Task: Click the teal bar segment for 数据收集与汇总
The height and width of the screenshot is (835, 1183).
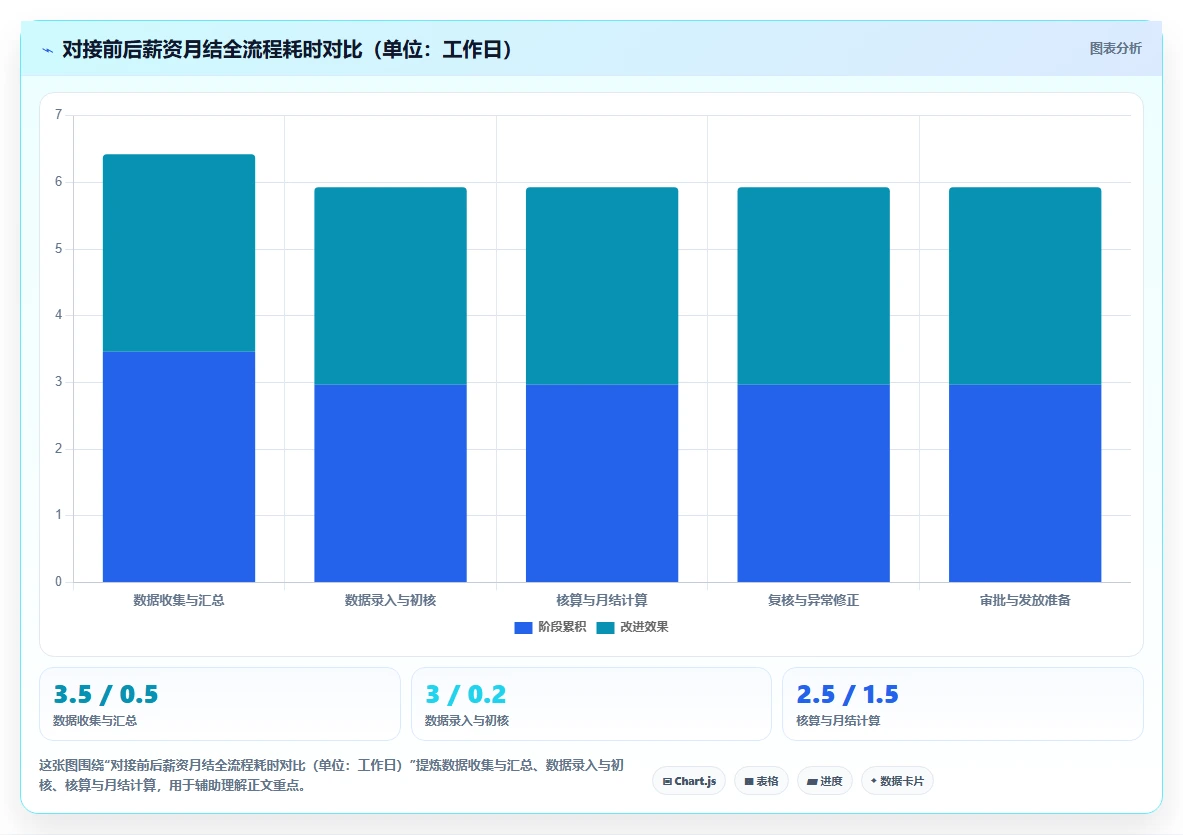Action: 179,253
